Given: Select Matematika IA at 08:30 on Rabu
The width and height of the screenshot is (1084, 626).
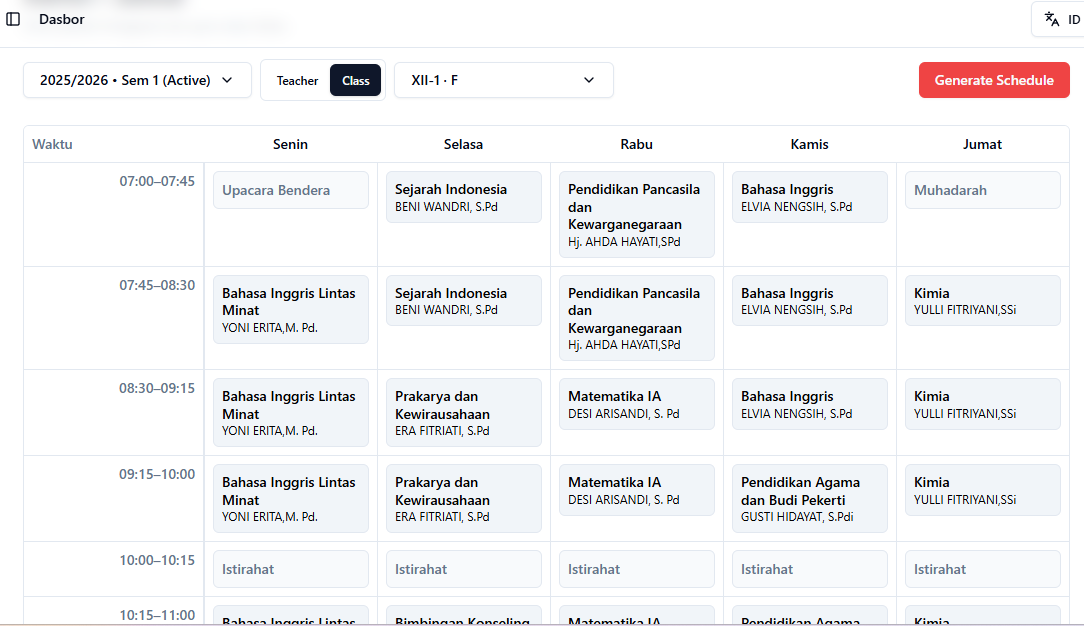Looking at the screenshot, I should point(636,403).
